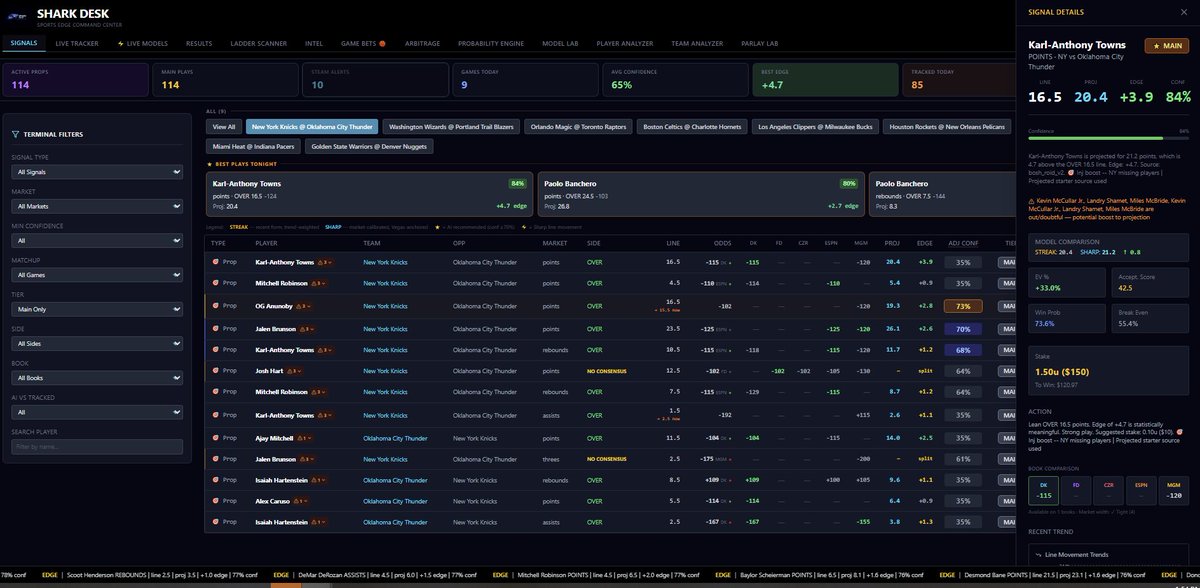
Task: Switch to the Live Tracker tab
Action: pyautogui.click(x=77, y=44)
